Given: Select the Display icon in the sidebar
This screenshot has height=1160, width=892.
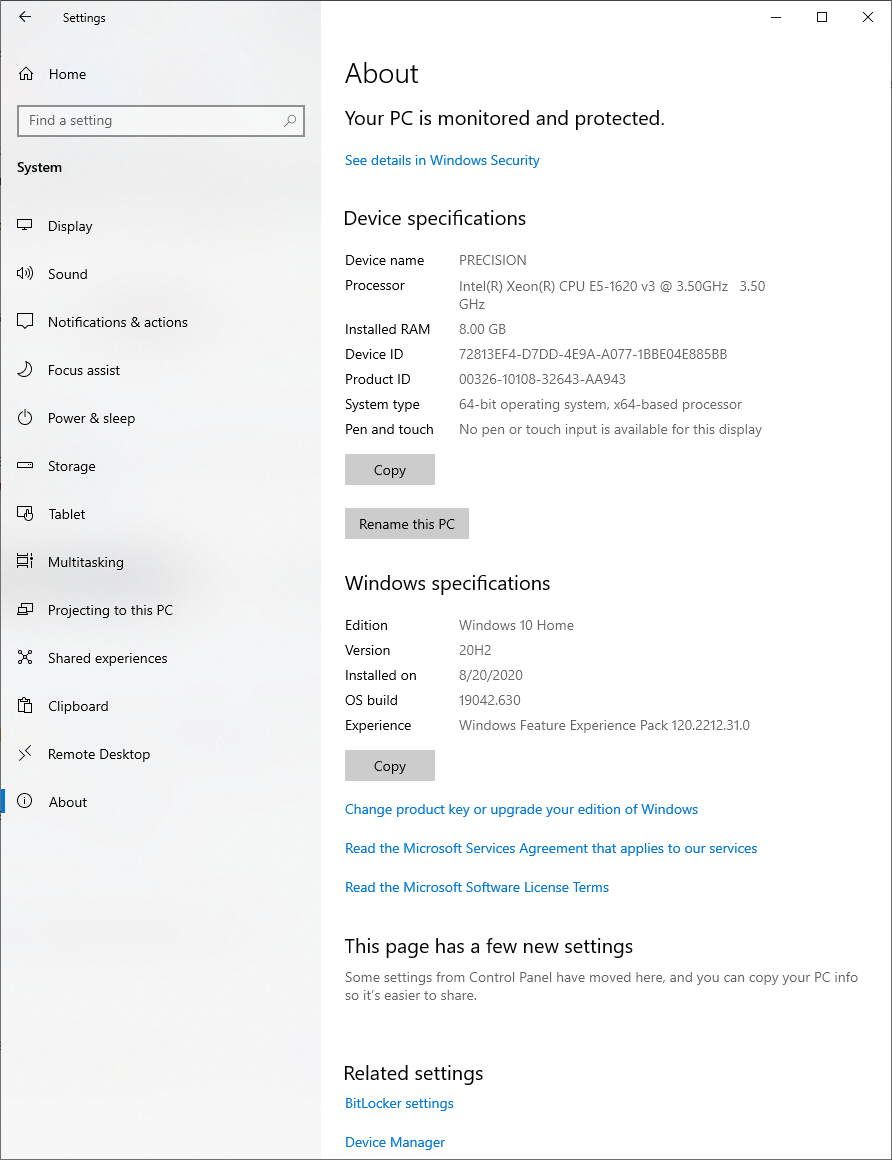Looking at the screenshot, I should pyautogui.click(x=24, y=226).
